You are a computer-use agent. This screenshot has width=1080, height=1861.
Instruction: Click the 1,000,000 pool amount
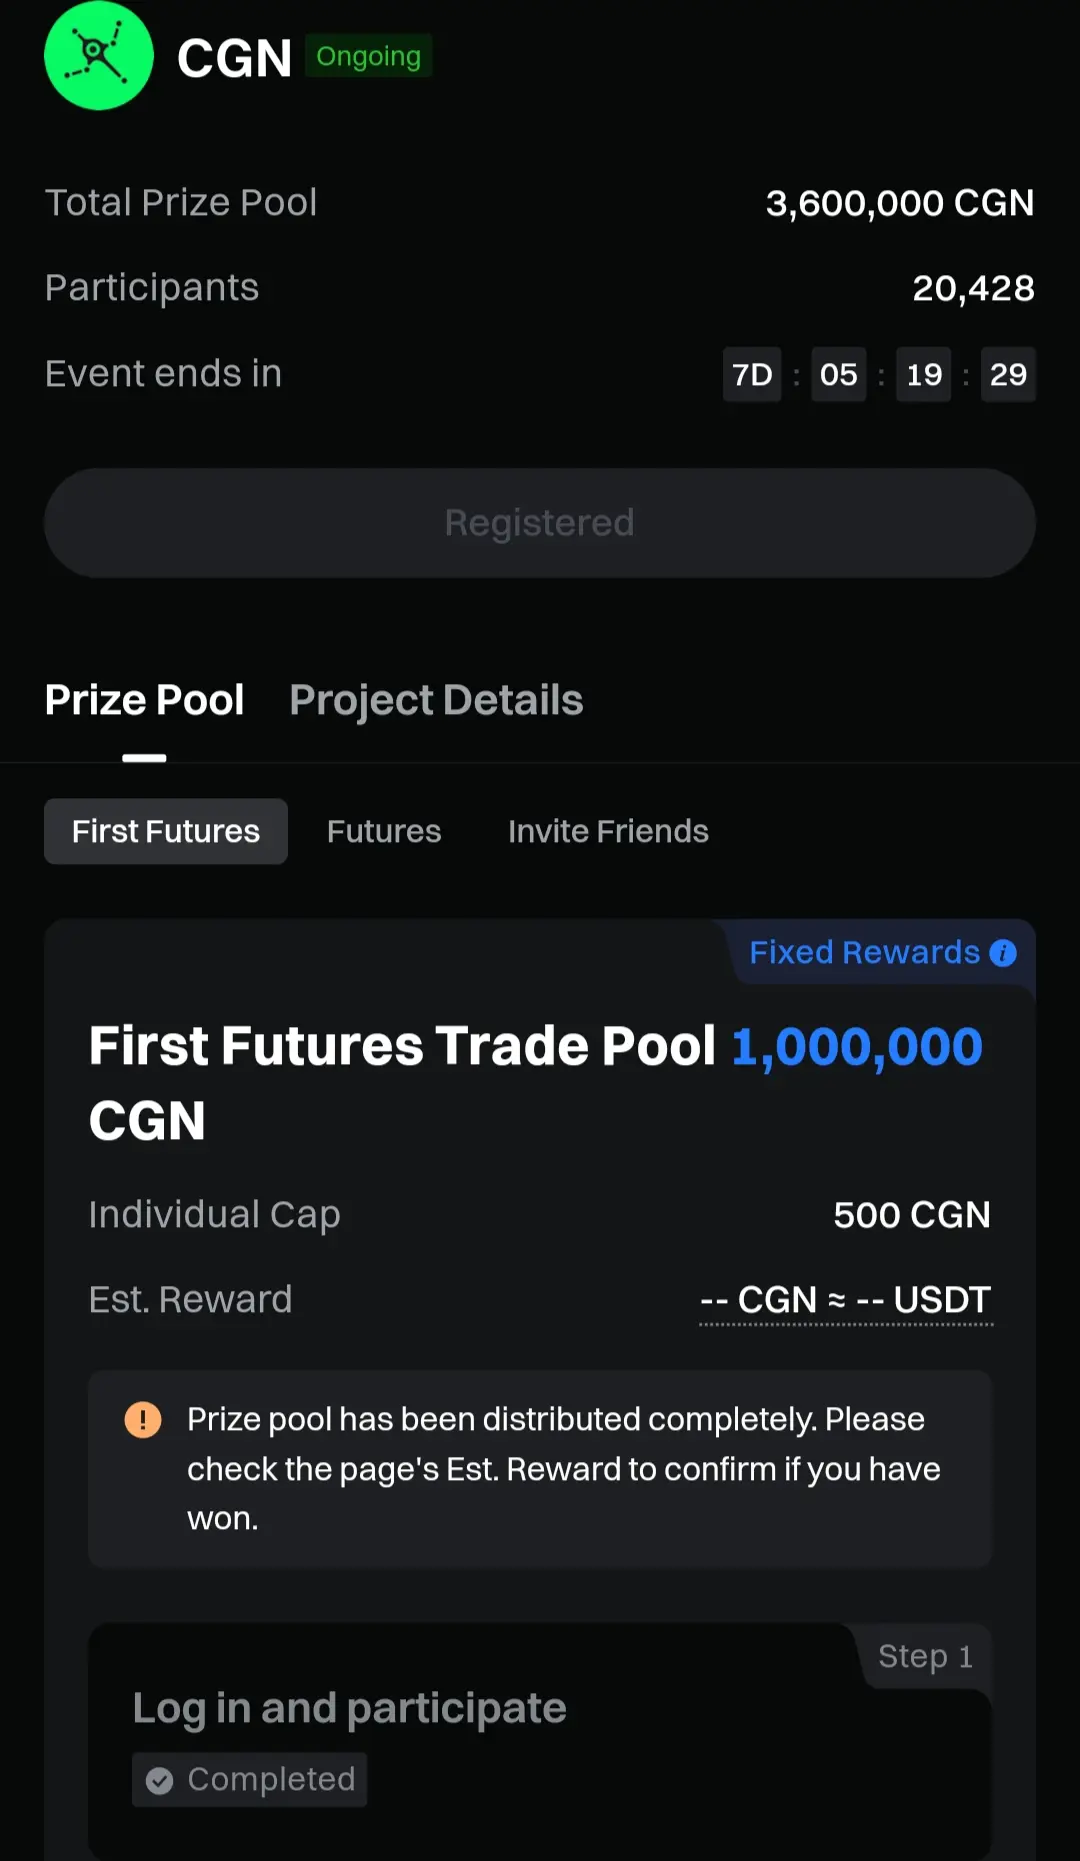coord(857,1047)
